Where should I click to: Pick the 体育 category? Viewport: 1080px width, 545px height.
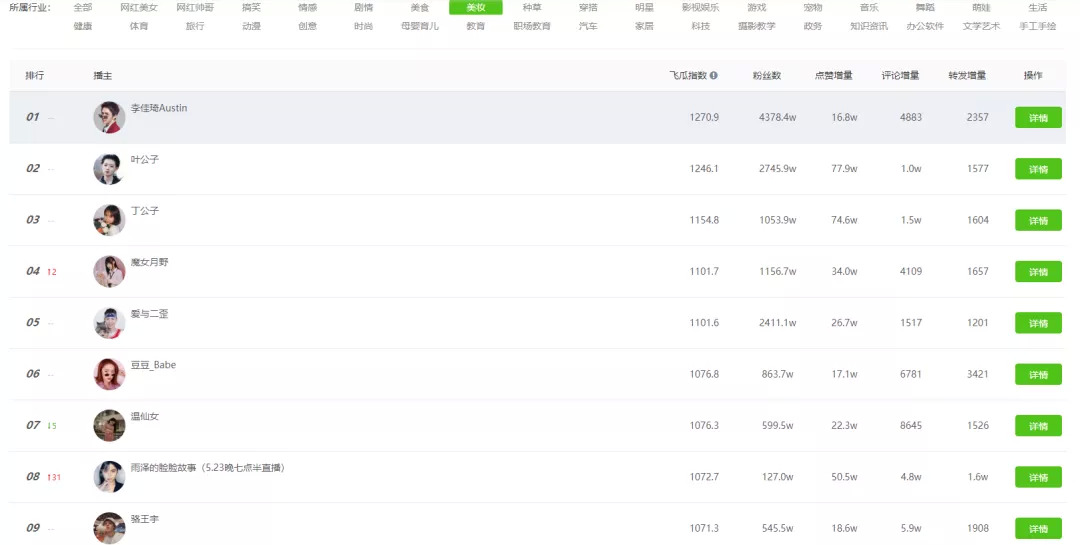pyautogui.click(x=138, y=26)
